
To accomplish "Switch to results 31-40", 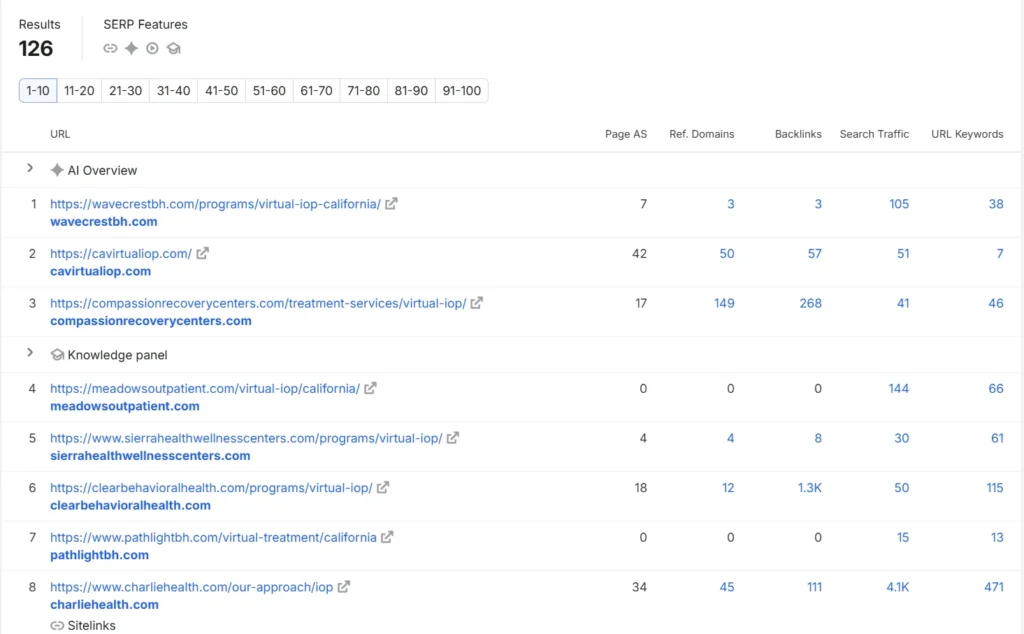I will tap(174, 91).
